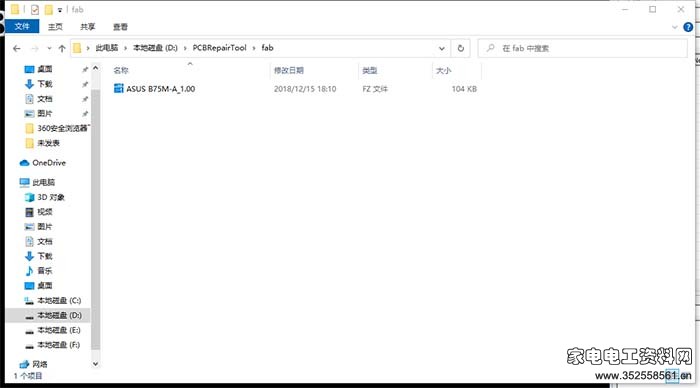Select 本地磁盘 (C:) in navigation pane

pyautogui.click(x=59, y=300)
